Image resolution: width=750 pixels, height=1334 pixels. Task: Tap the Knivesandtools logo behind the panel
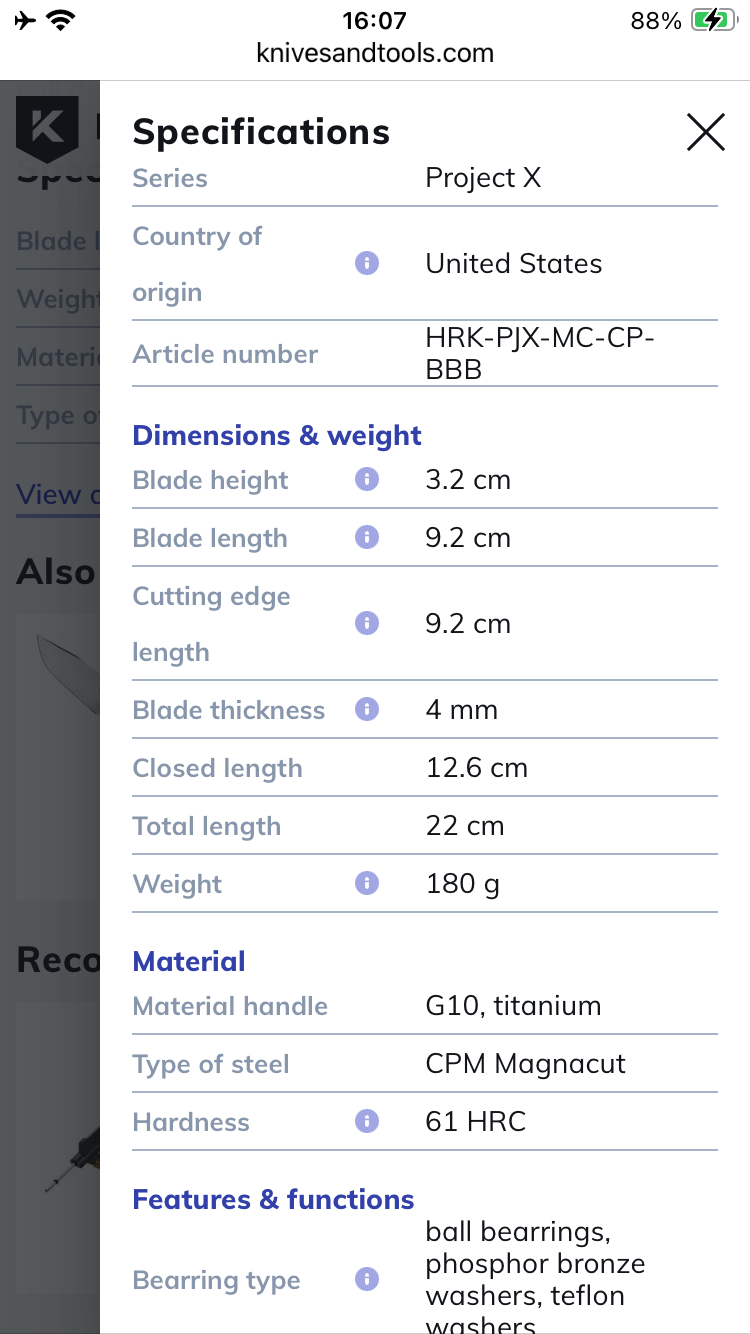click(x=46, y=128)
